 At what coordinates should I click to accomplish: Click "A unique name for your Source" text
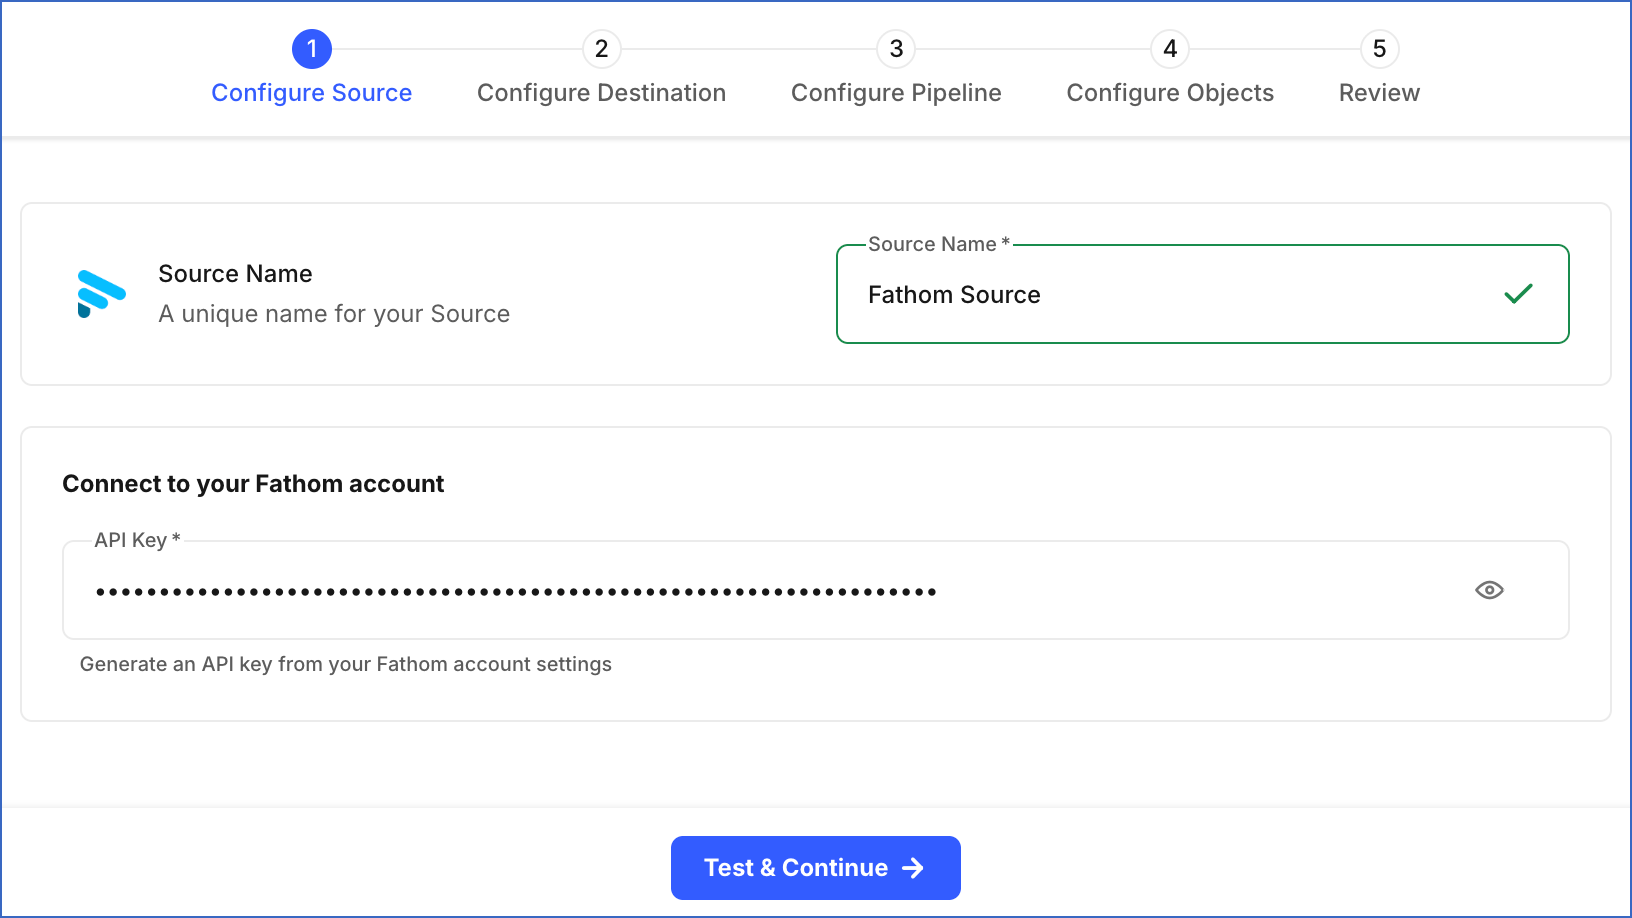[x=334, y=314]
